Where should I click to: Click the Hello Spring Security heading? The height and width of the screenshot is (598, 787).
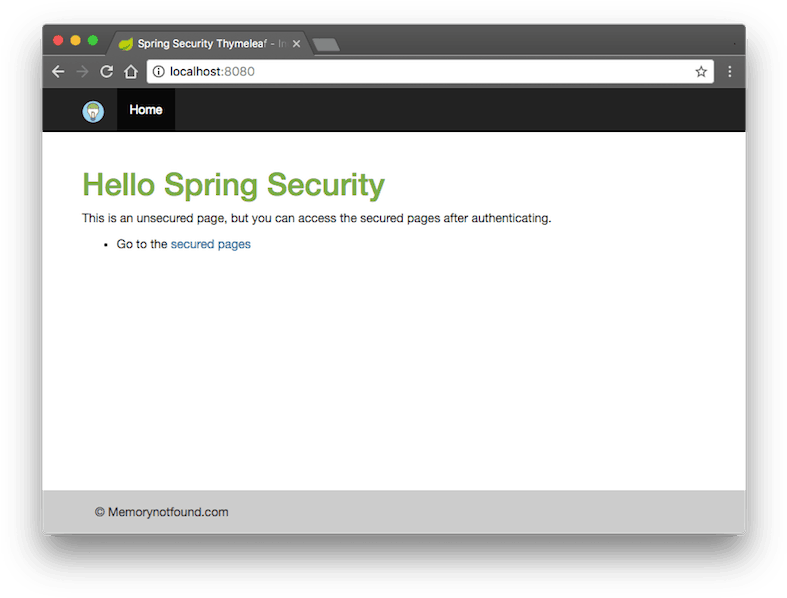coord(233,185)
